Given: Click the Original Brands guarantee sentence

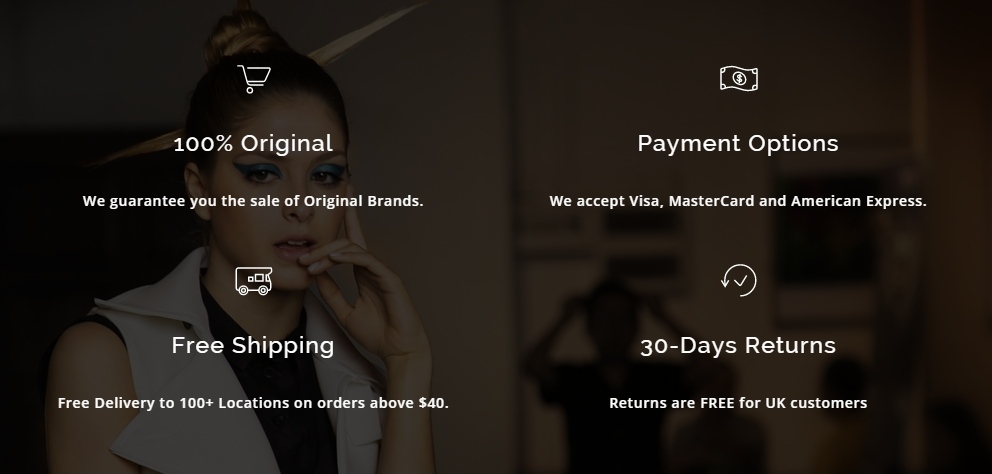Looking at the screenshot, I should click(253, 201).
